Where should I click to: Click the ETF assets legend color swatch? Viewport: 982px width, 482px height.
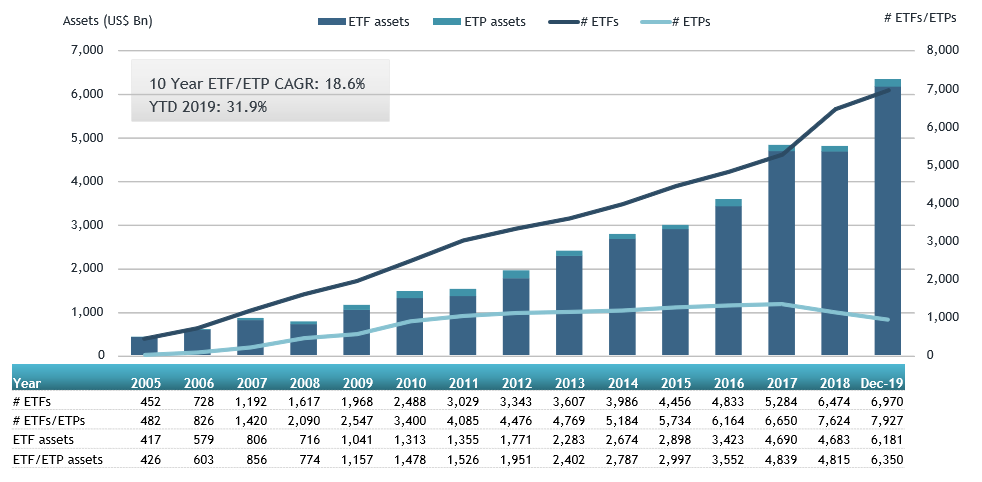tap(331, 21)
